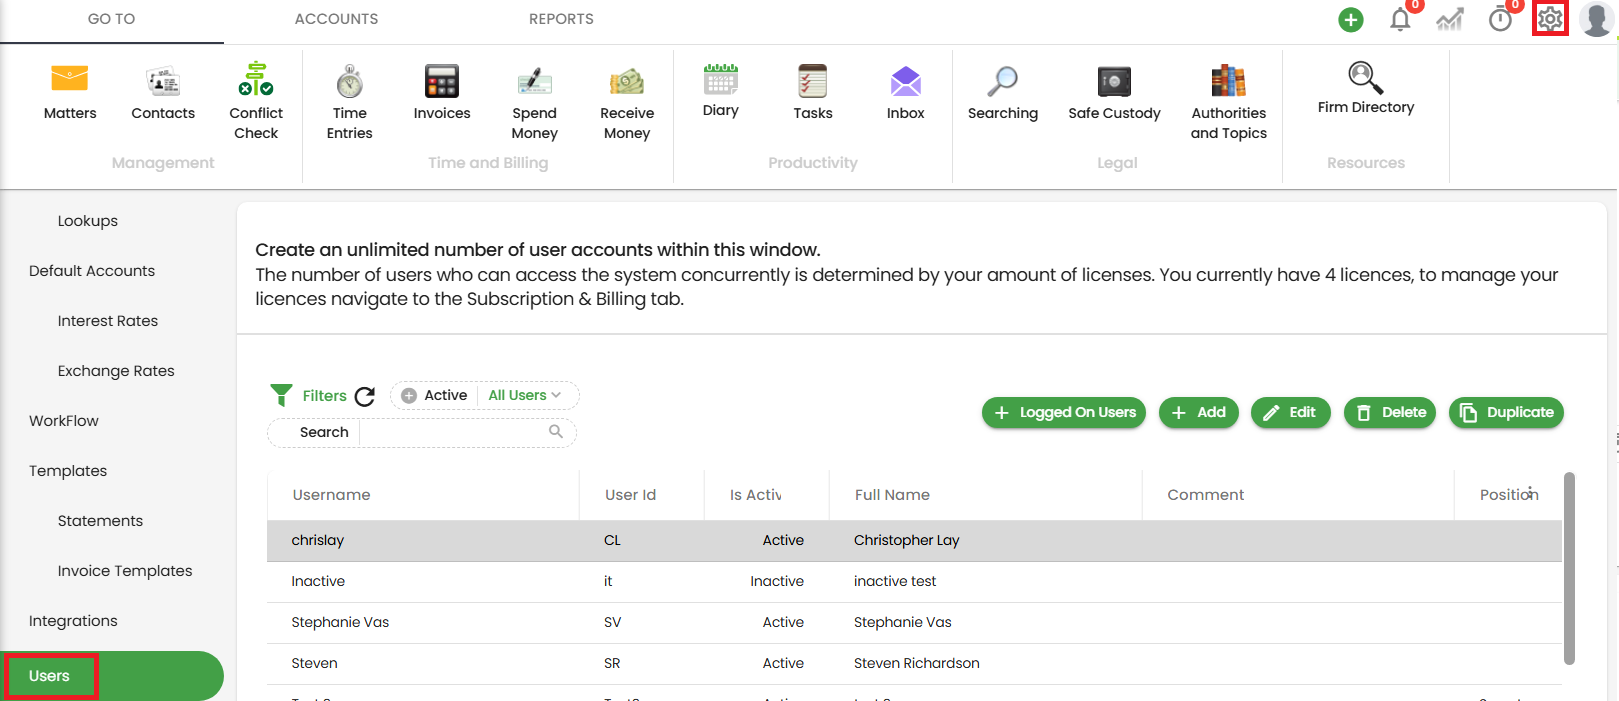Expand the All Users dropdown
1619x701 pixels.
click(x=525, y=396)
